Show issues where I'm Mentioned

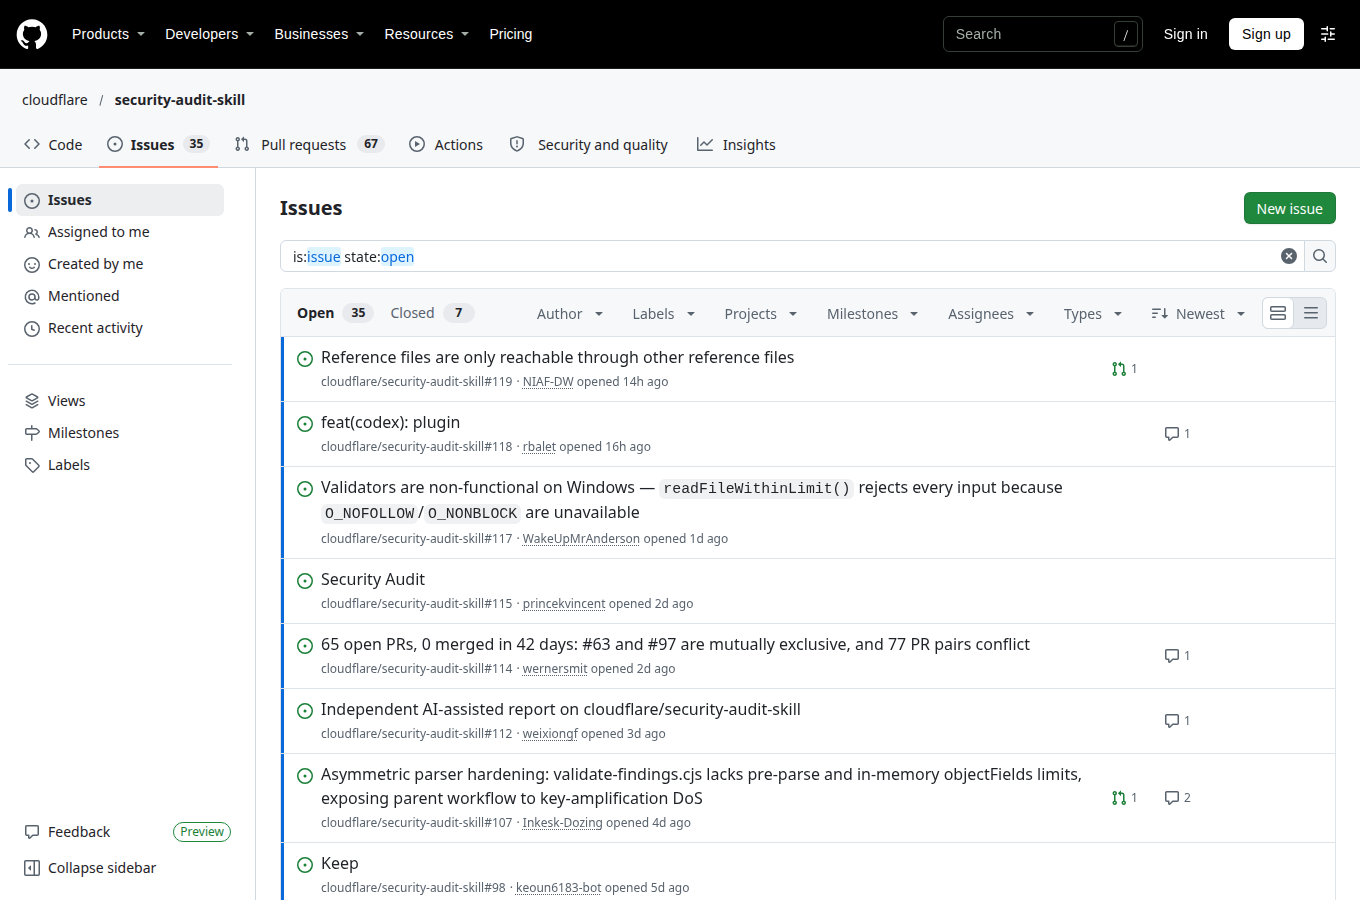pyautogui.click(x=120, y=296)
